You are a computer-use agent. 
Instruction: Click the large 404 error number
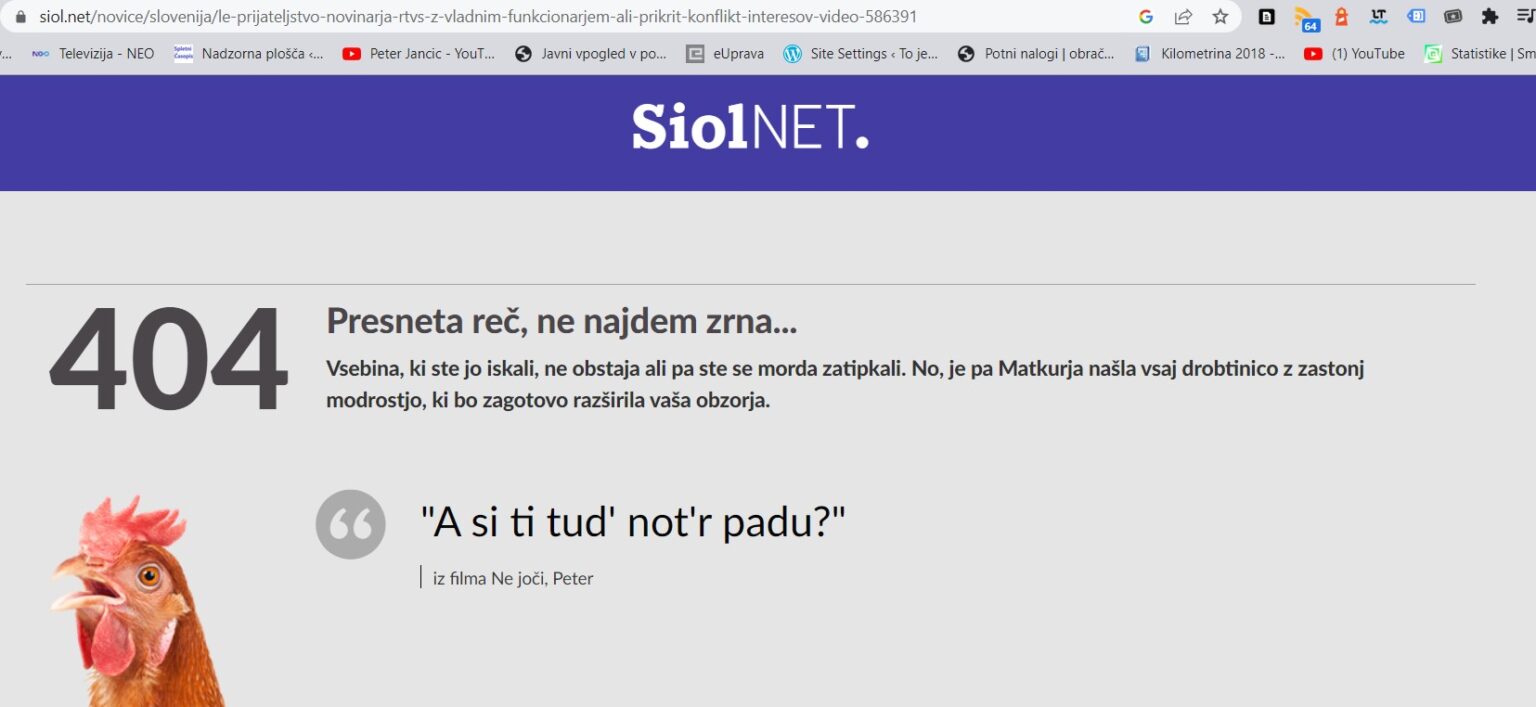pyautogui.click(x=168, y=359)
